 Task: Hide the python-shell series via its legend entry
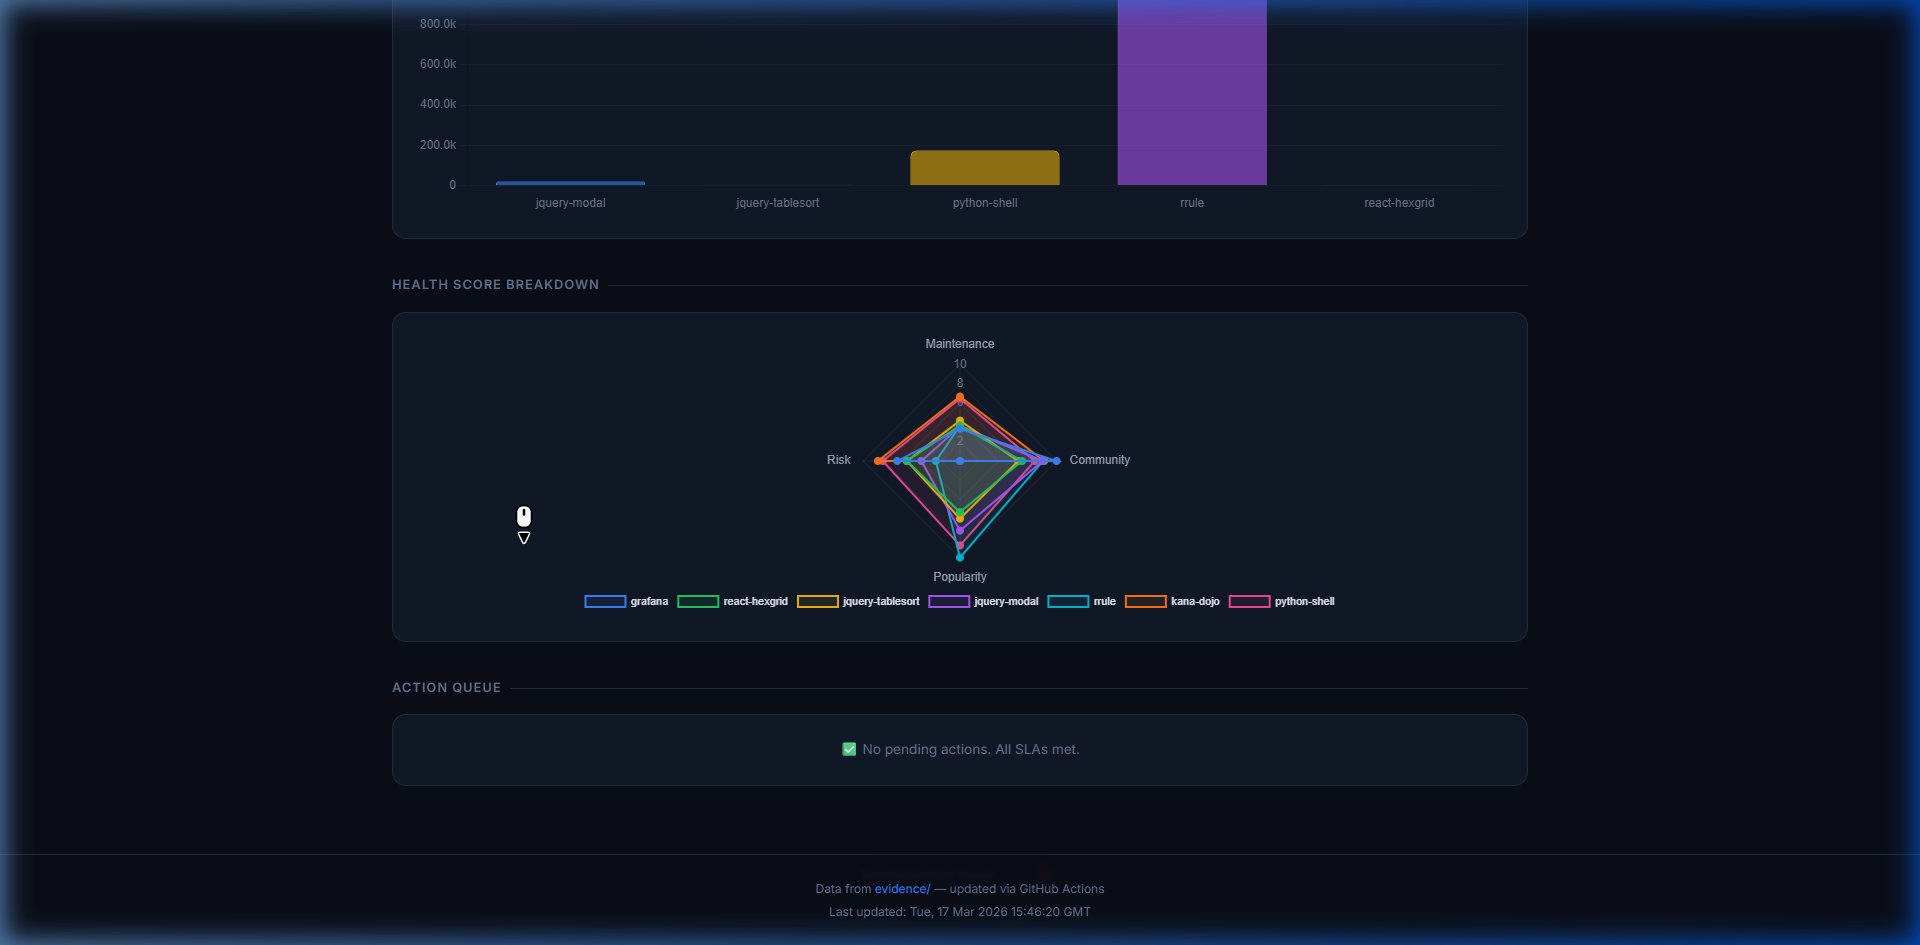tap(1282, 601)
